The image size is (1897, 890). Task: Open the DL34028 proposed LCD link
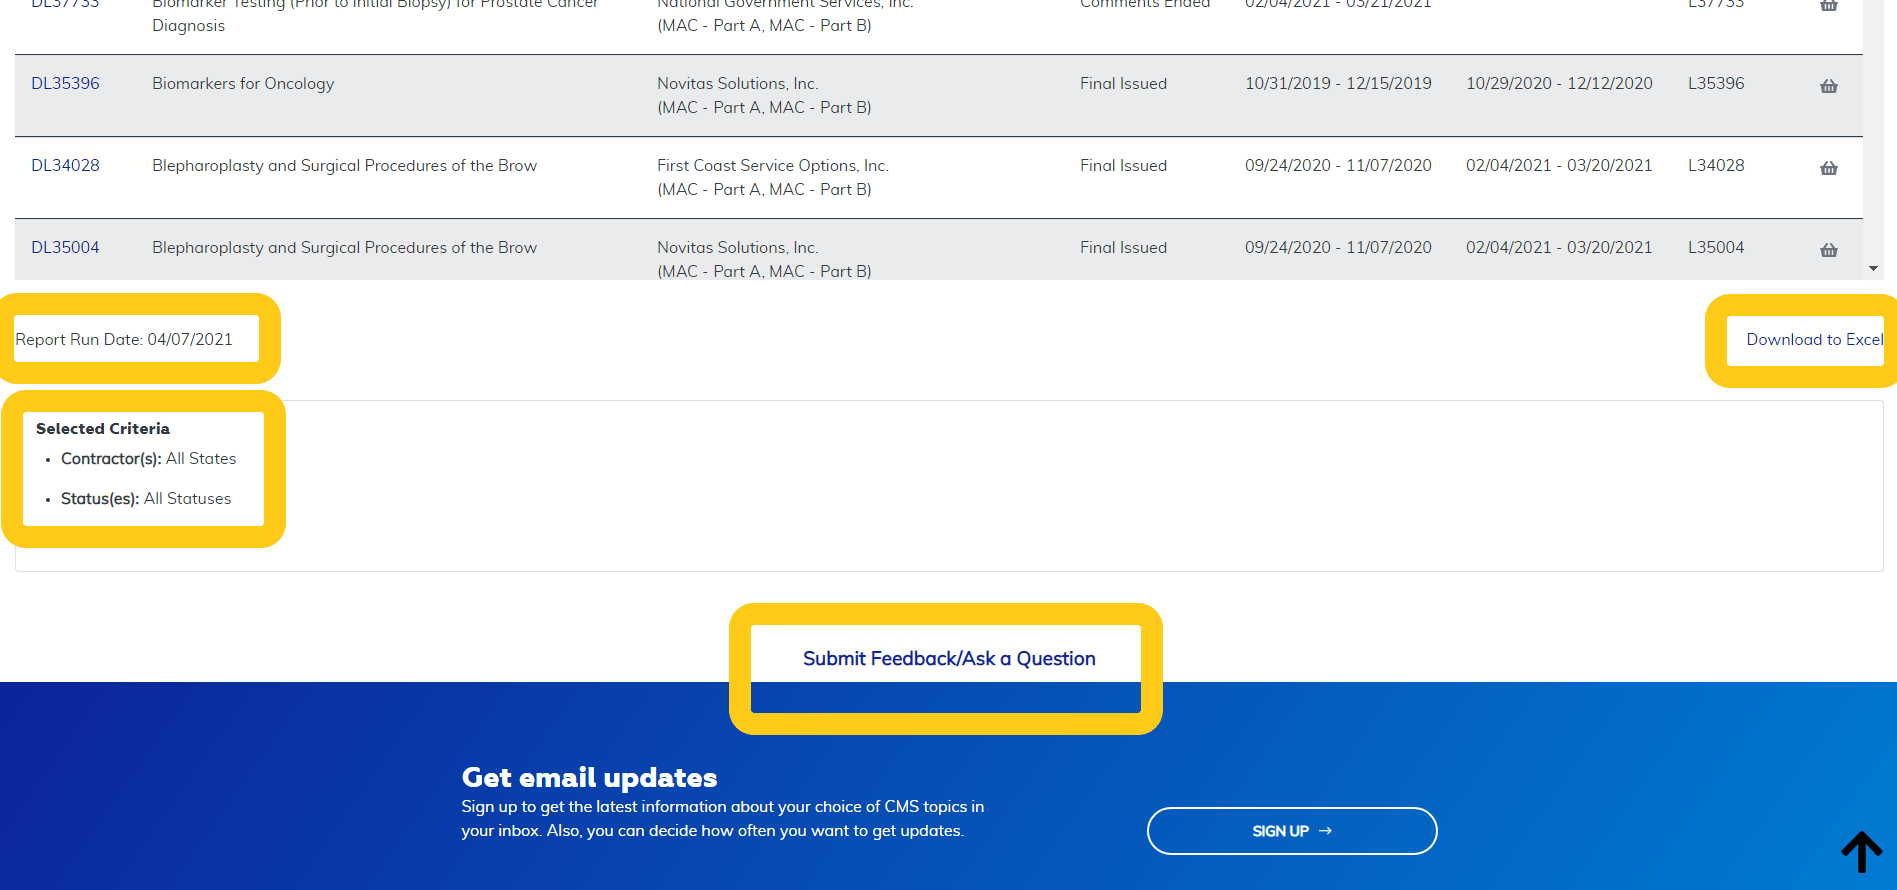coord(65,166)
